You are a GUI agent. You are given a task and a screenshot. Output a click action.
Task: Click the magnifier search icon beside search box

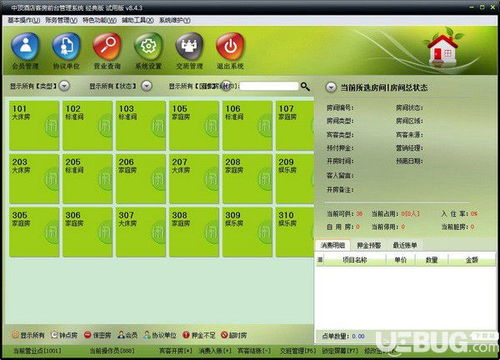tap(305, 87)
